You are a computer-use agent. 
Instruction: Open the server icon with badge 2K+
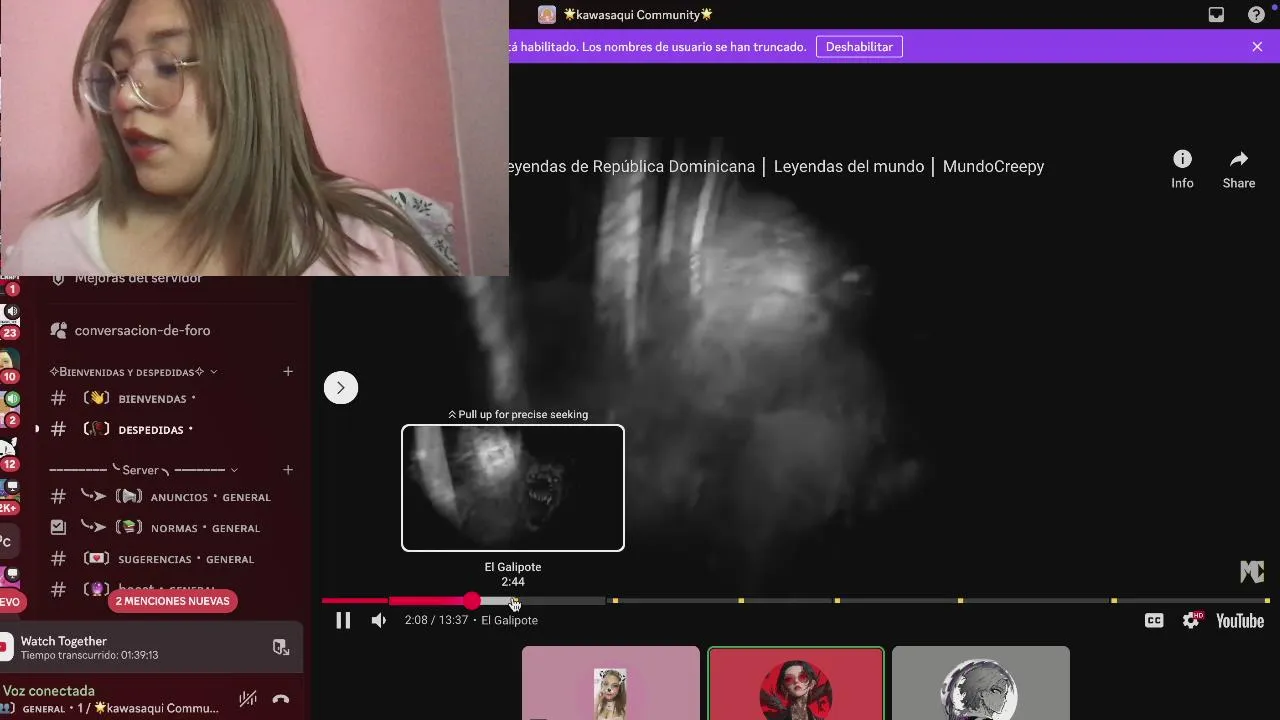click(10, 496)
